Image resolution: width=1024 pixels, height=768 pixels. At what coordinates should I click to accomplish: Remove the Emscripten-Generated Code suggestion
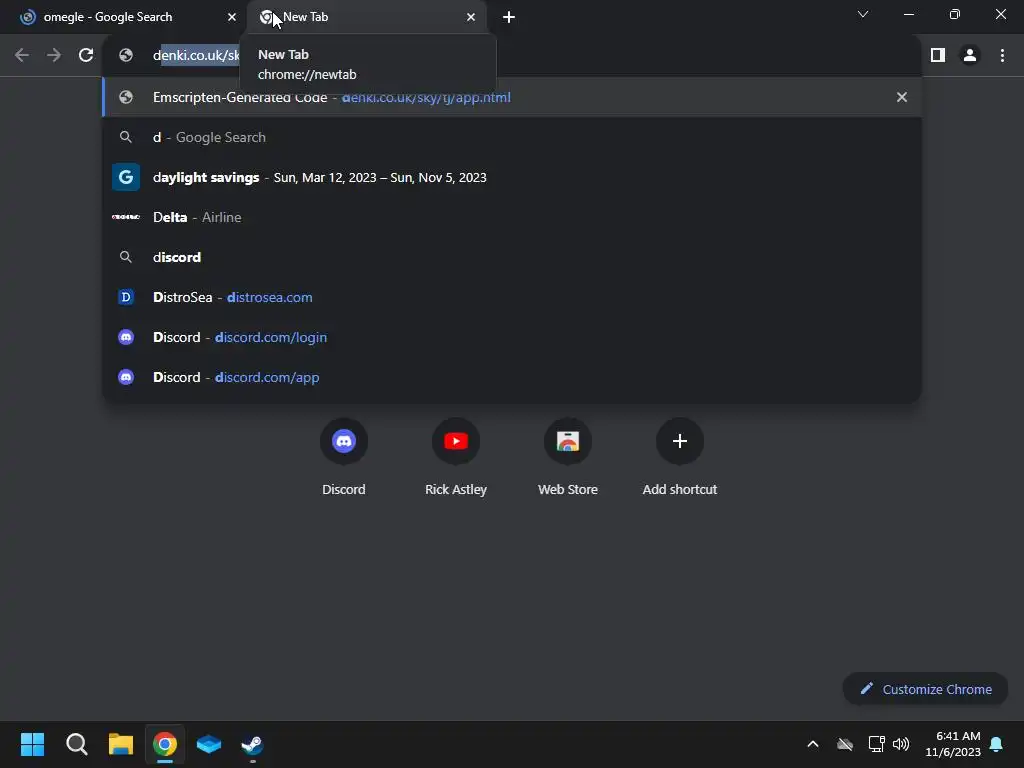[x=902, y=97]
